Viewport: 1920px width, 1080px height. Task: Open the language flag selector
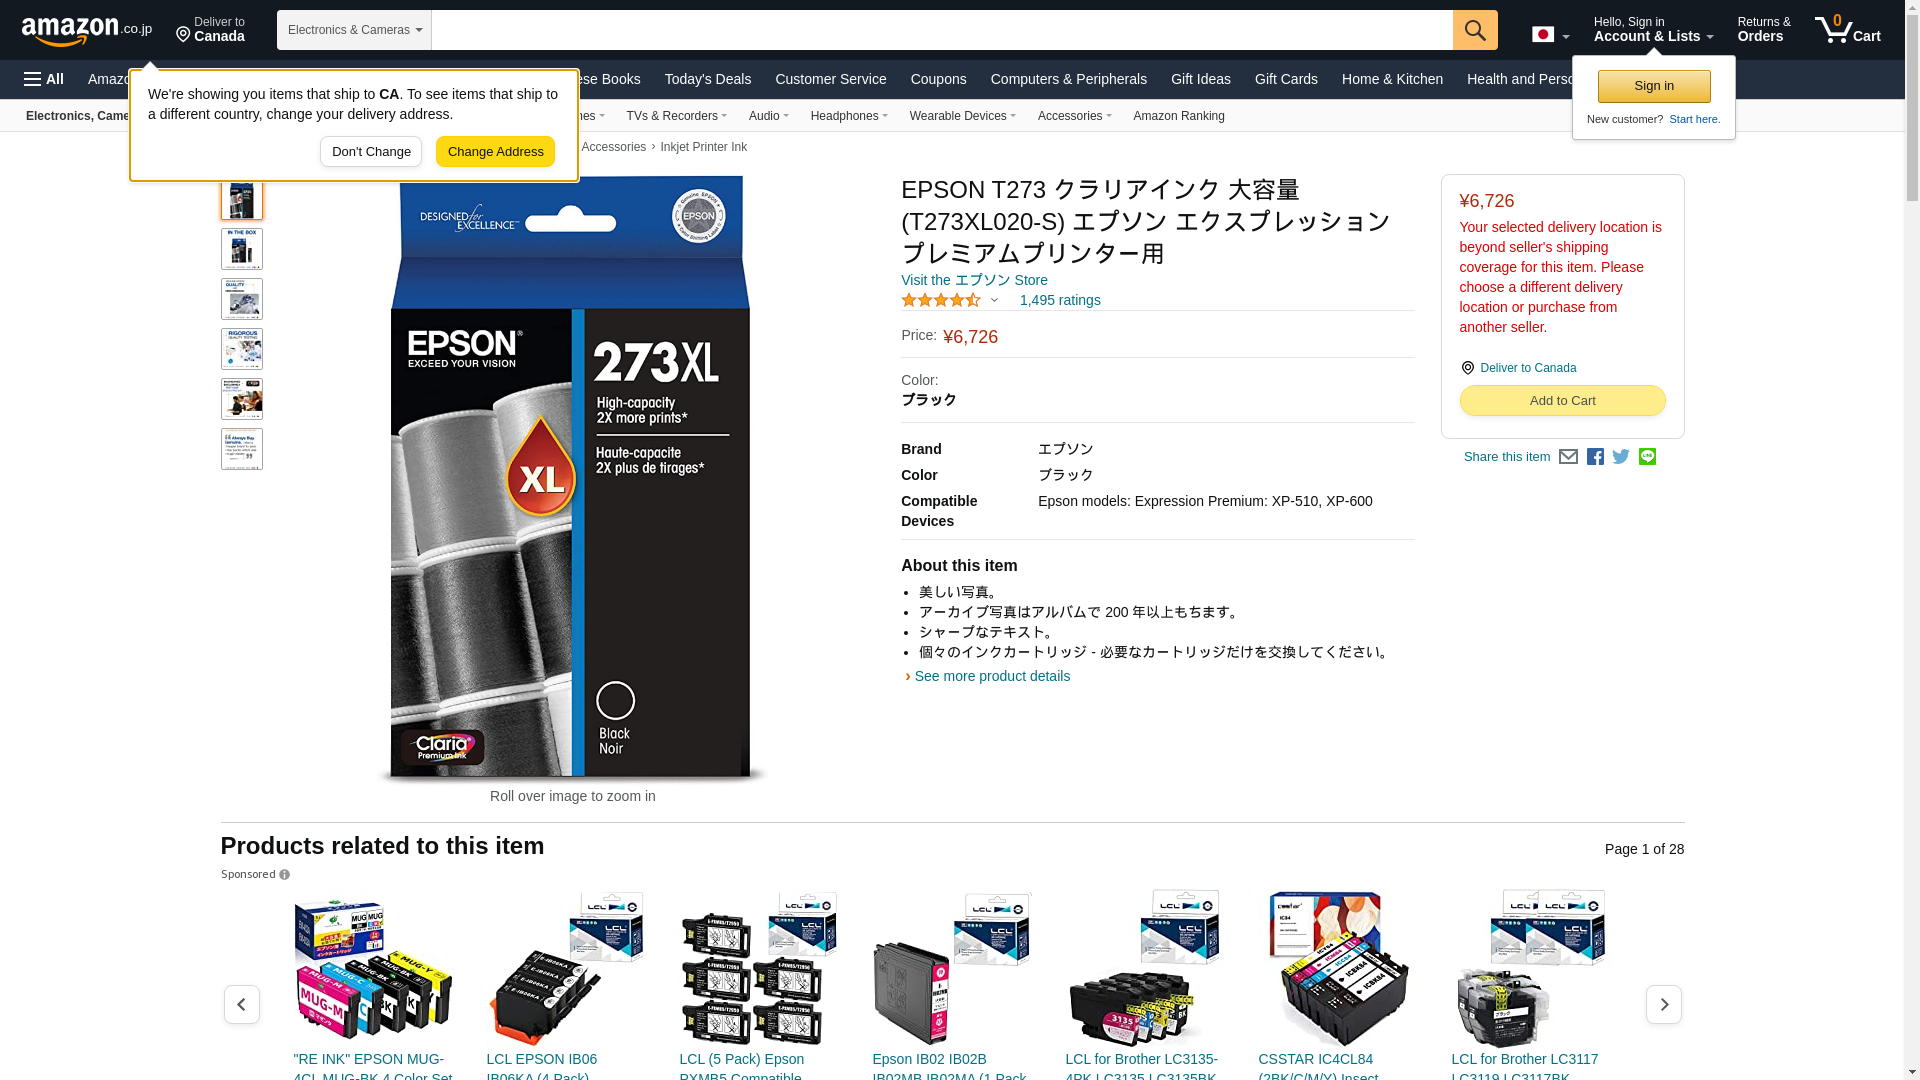1550,35
